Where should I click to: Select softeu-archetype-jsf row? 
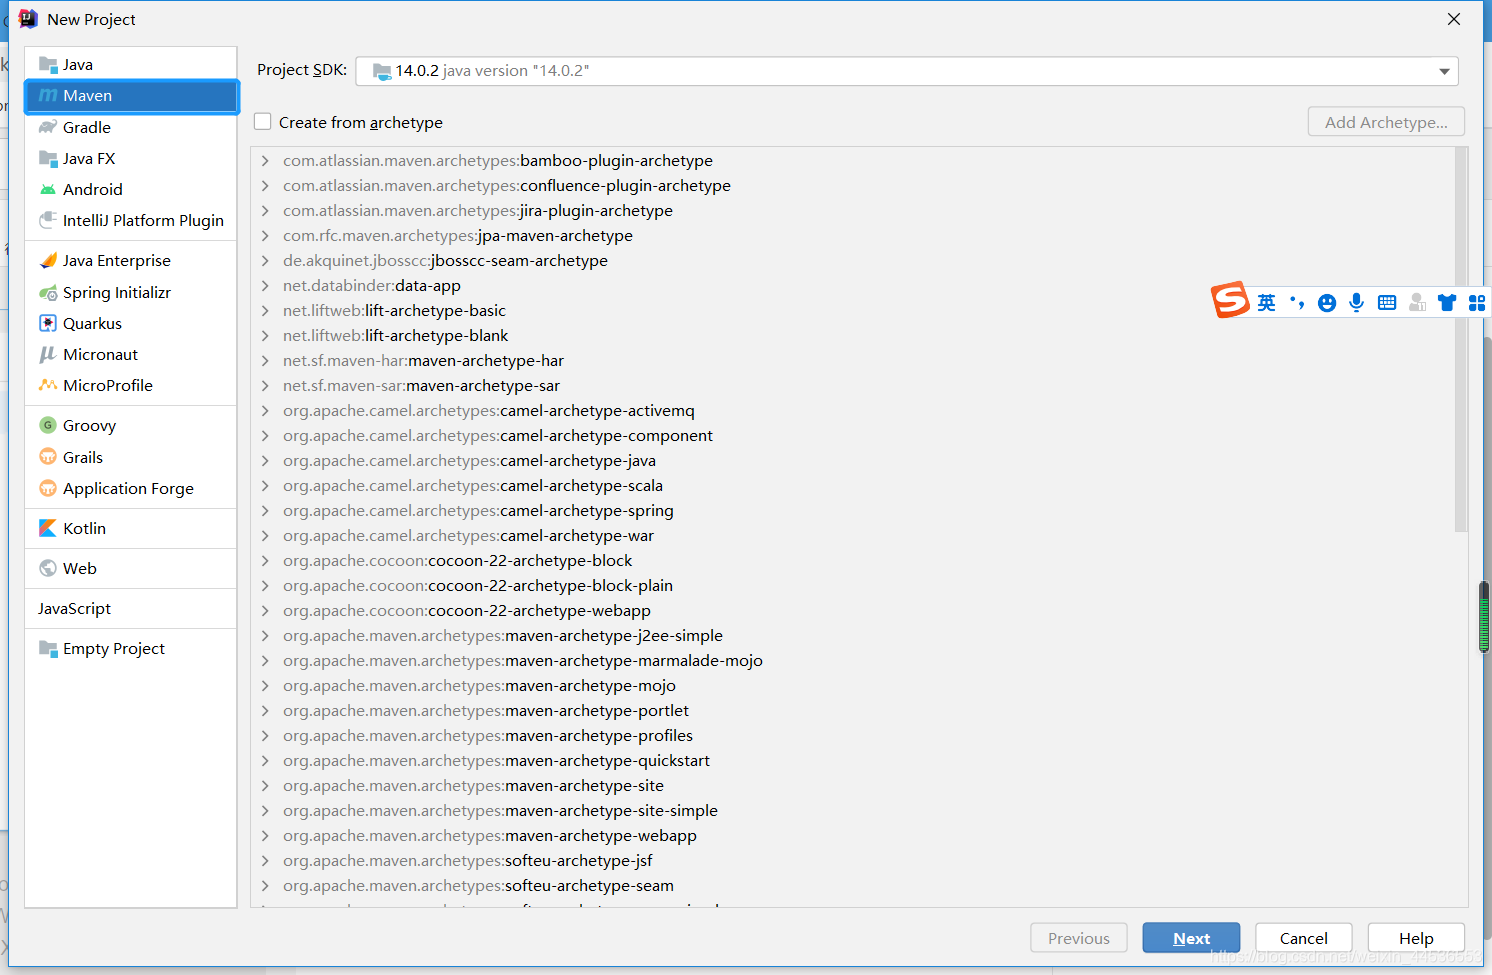click(853, 860)
